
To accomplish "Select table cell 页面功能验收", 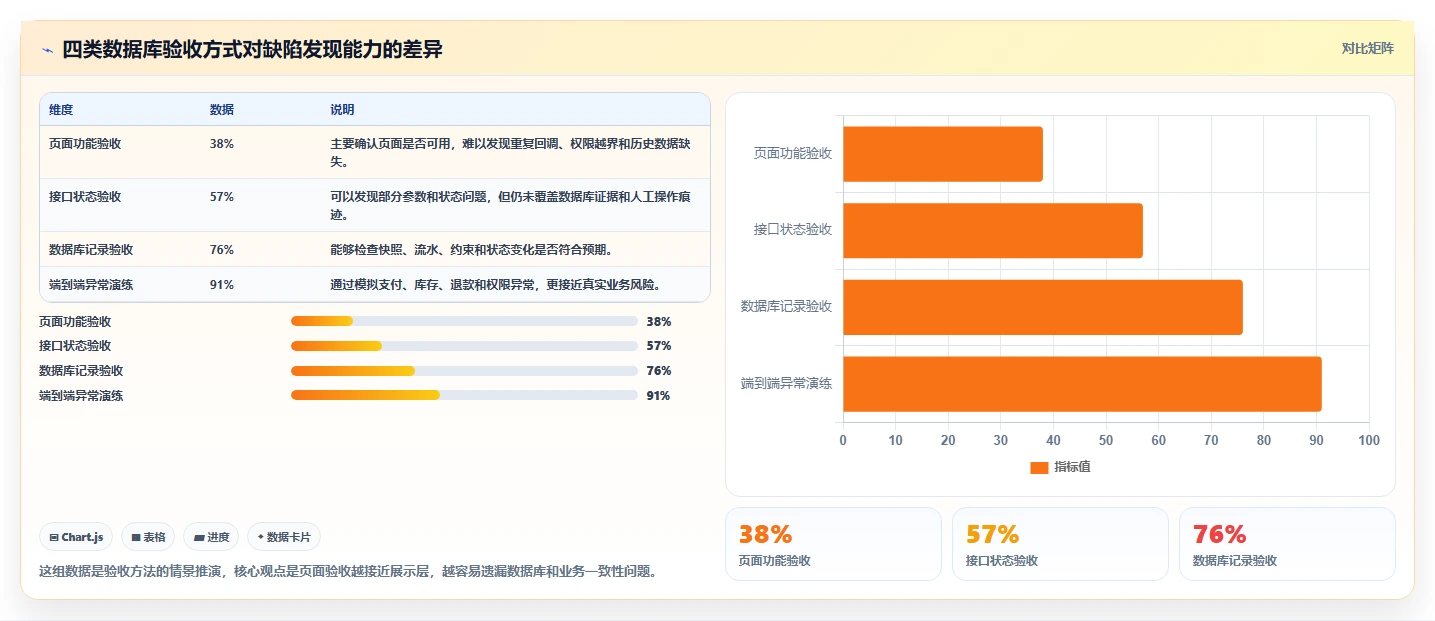I will (x=85, y=144).
